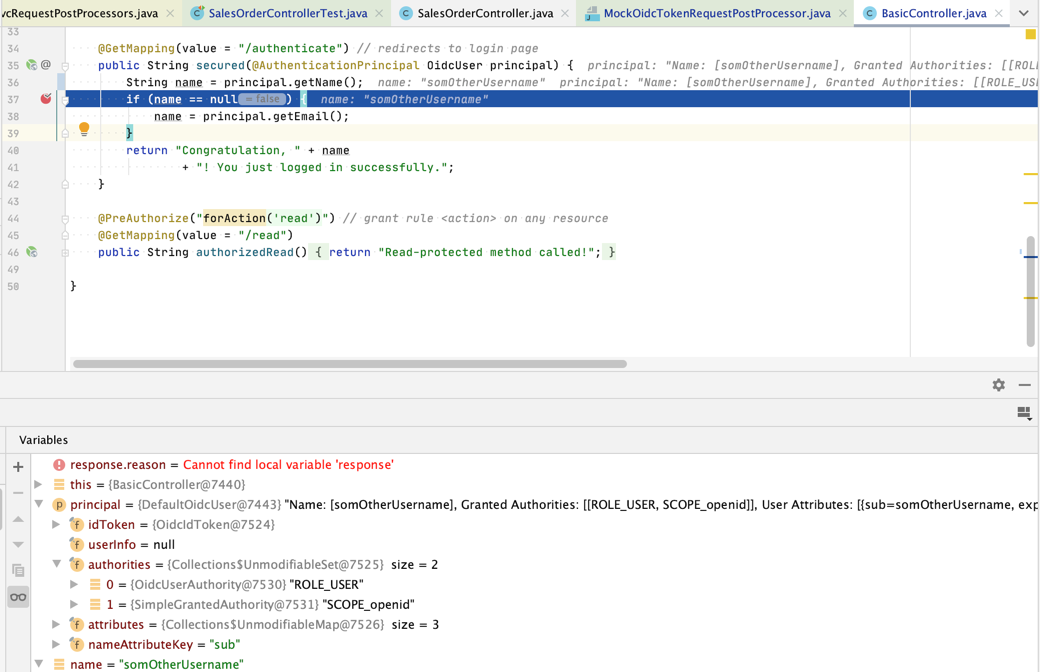Collapse the authorities node
The image size is (1040, 672).
point(57,564)
